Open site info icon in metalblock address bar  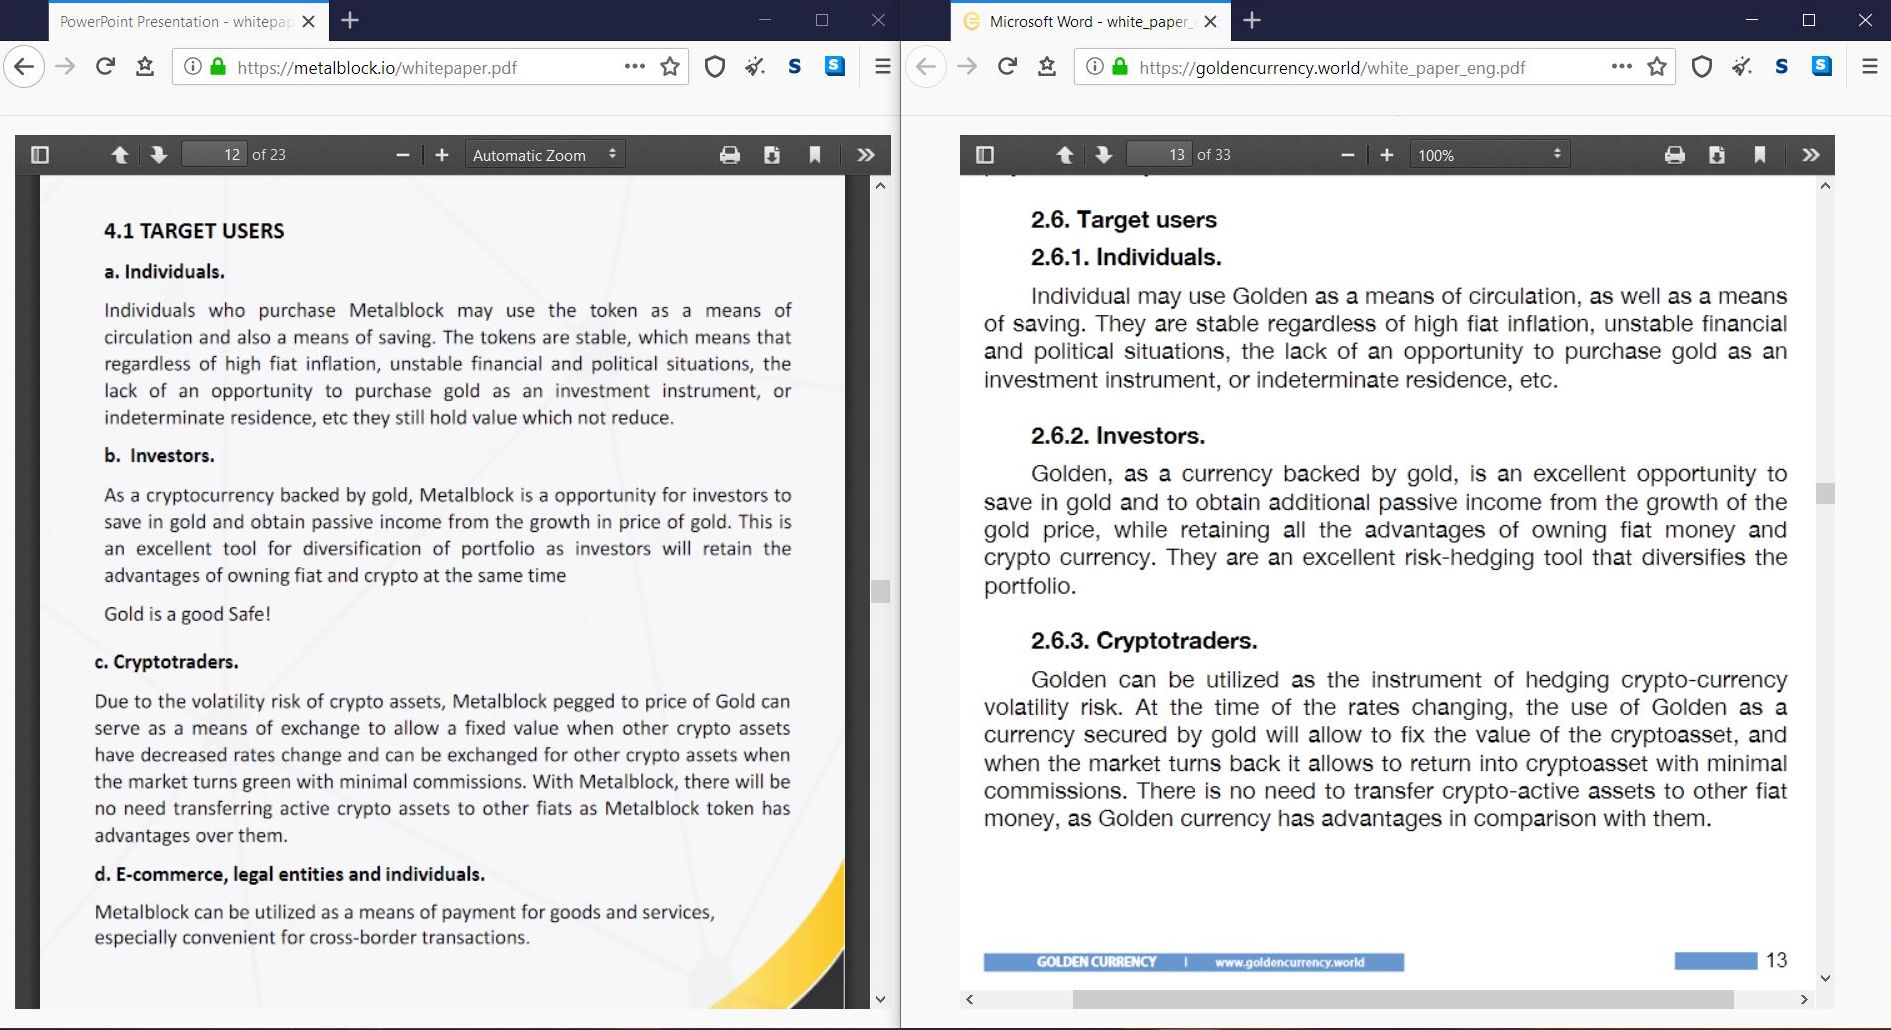click(x=193, y=67)
